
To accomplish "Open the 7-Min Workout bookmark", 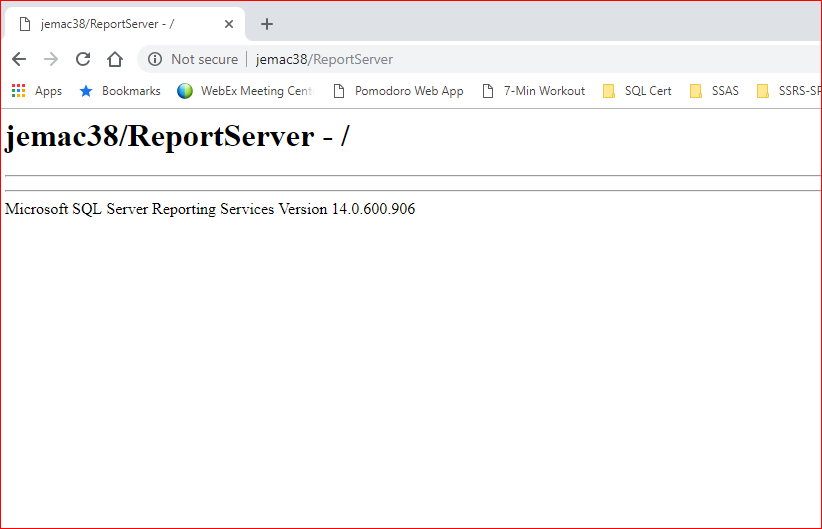I will [533, 91].
